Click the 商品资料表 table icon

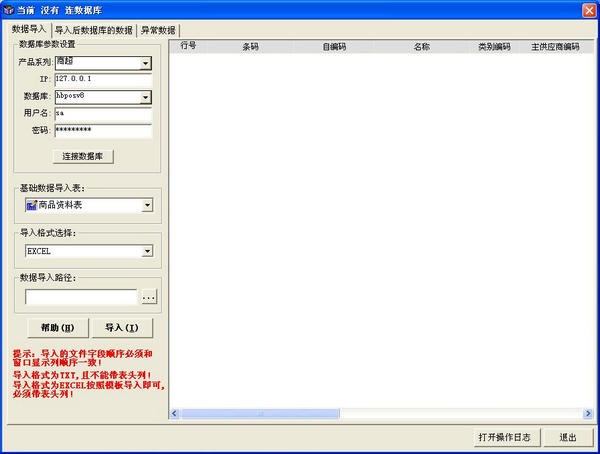(31, 206)
